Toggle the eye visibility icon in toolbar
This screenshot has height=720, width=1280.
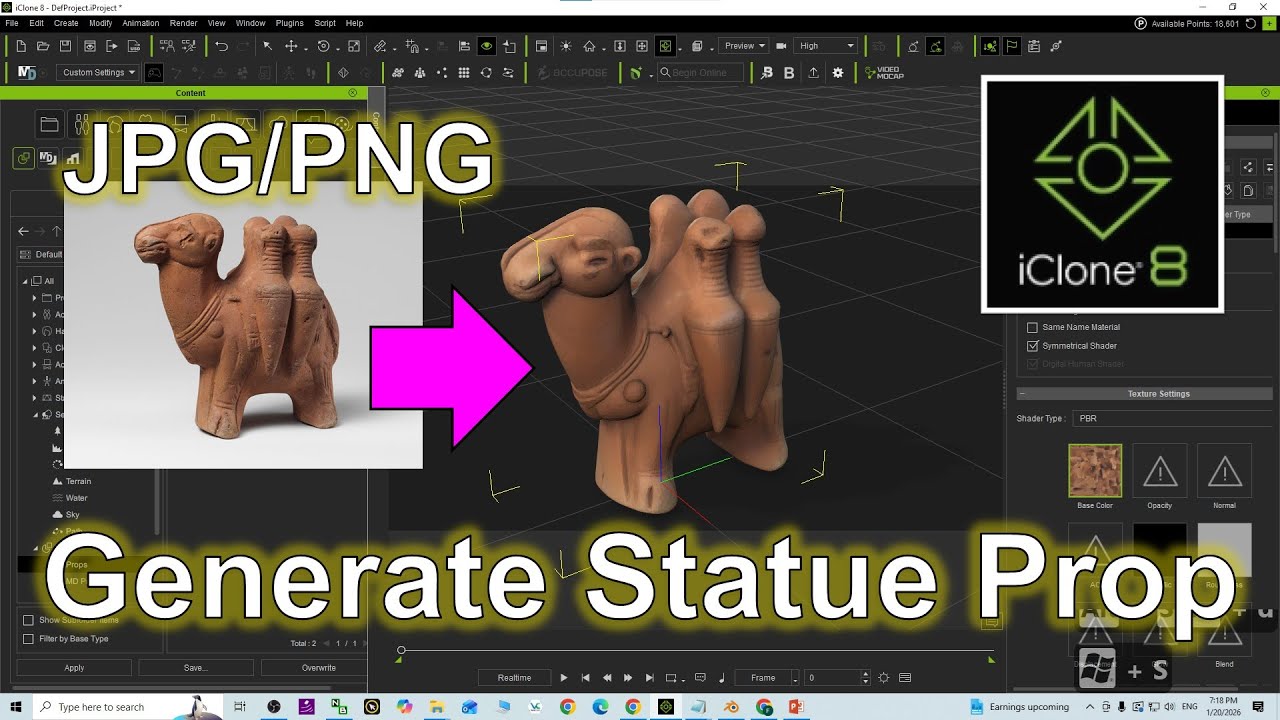click(x=487, y=46)
